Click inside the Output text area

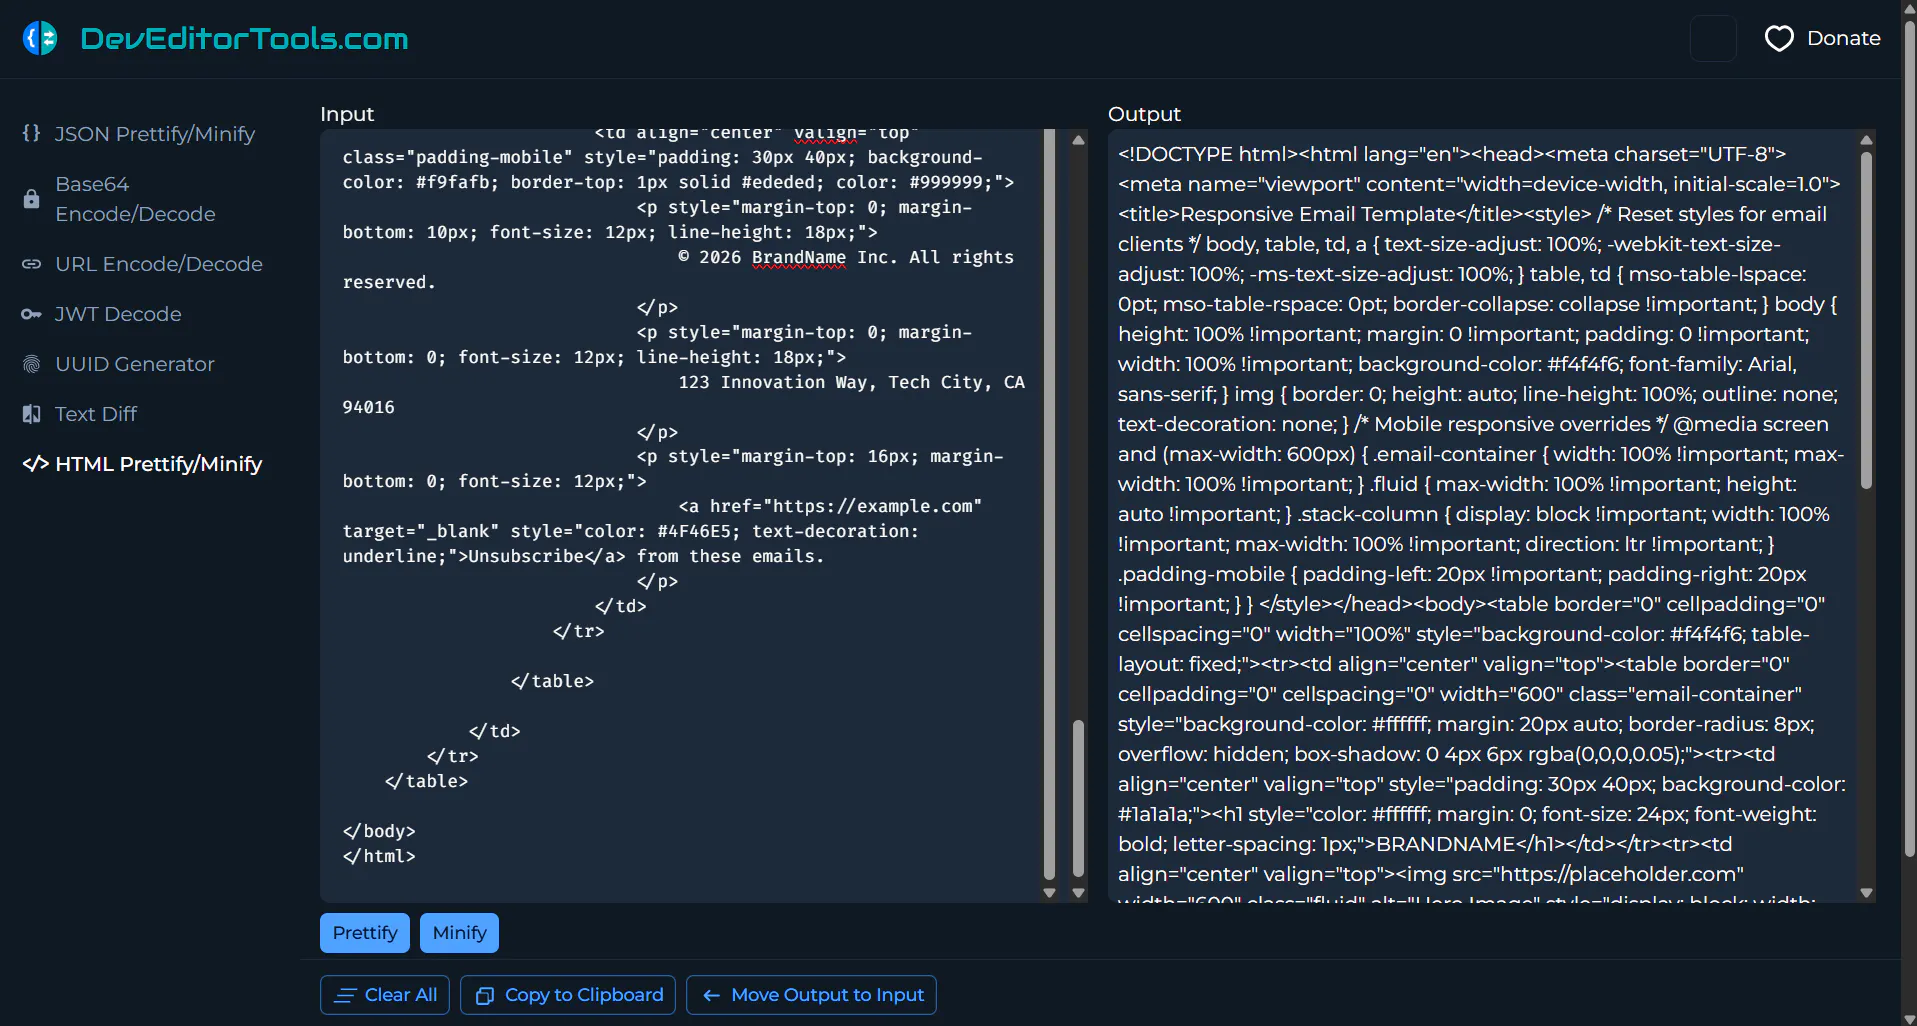[x=1482, y=516]
